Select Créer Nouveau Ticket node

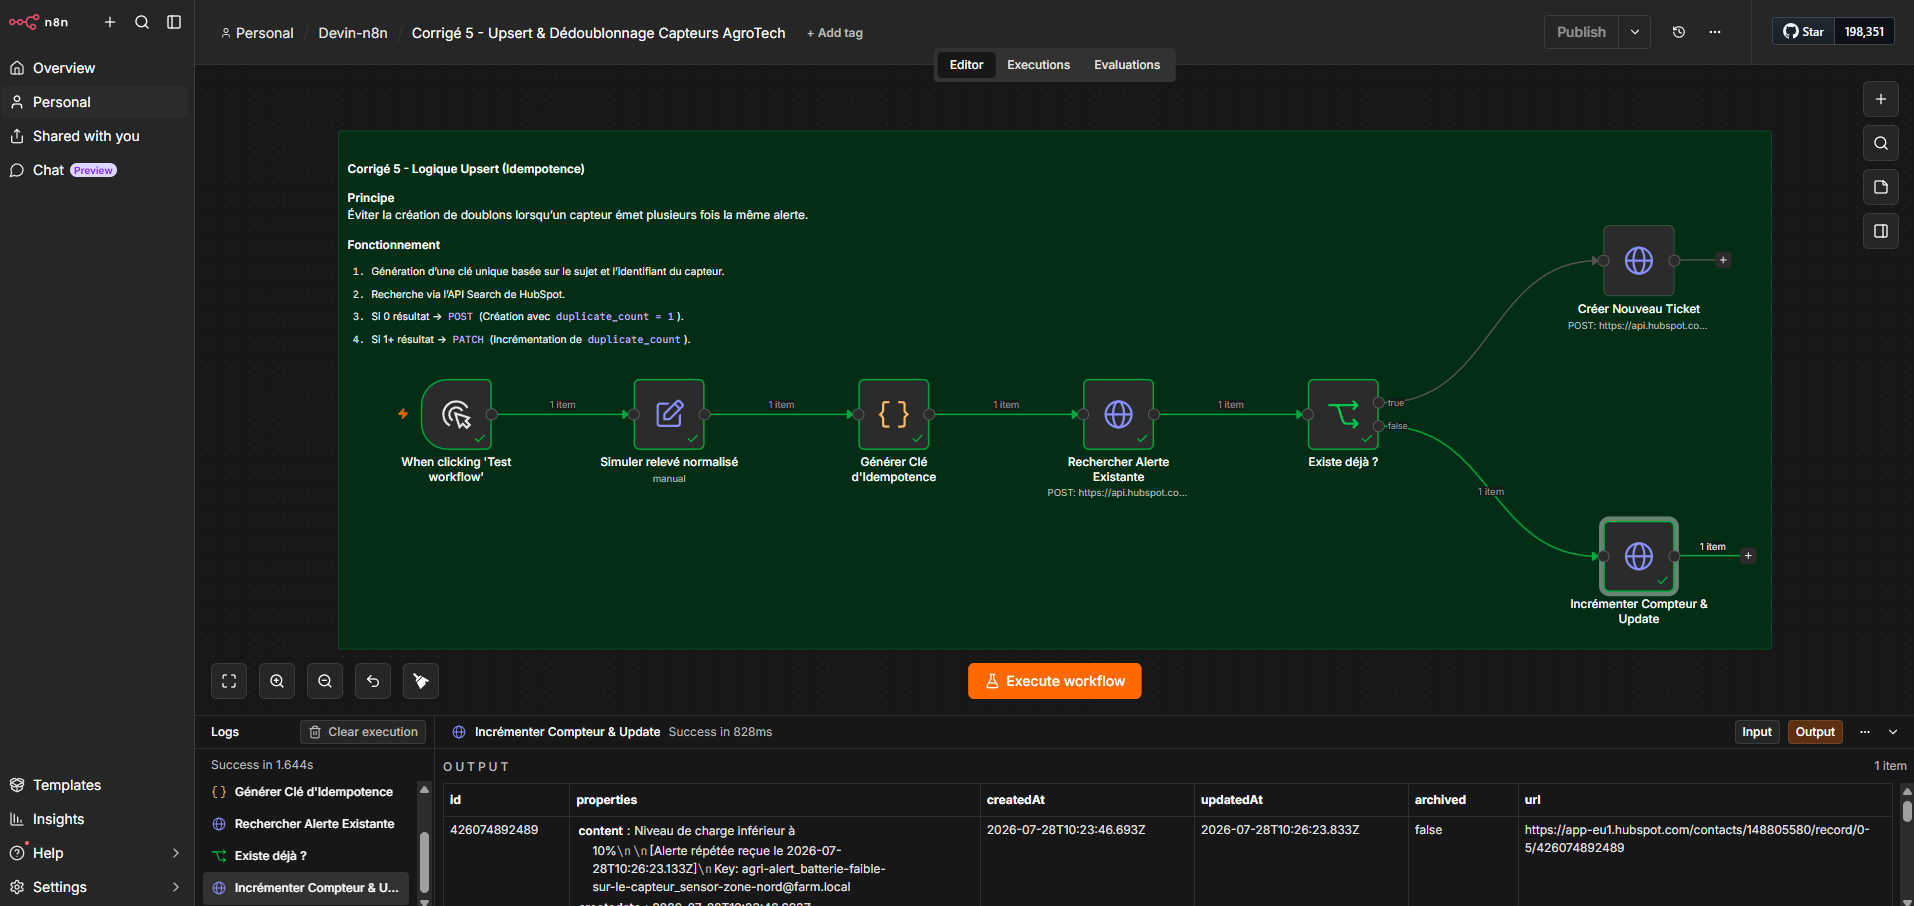pyautogui.click(x=1639, y=260)
